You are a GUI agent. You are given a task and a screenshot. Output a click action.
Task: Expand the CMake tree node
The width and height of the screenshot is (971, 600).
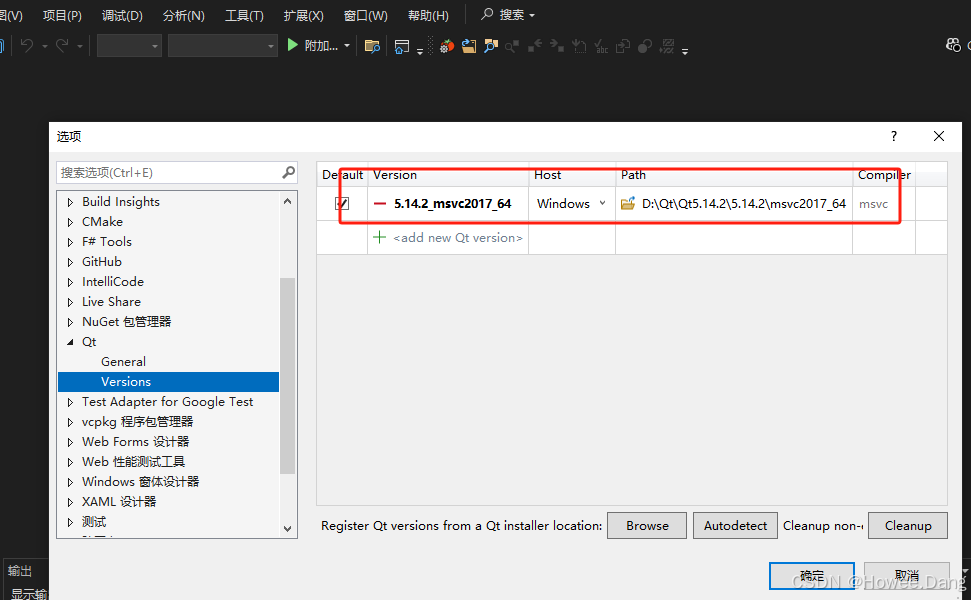(70, 222)
